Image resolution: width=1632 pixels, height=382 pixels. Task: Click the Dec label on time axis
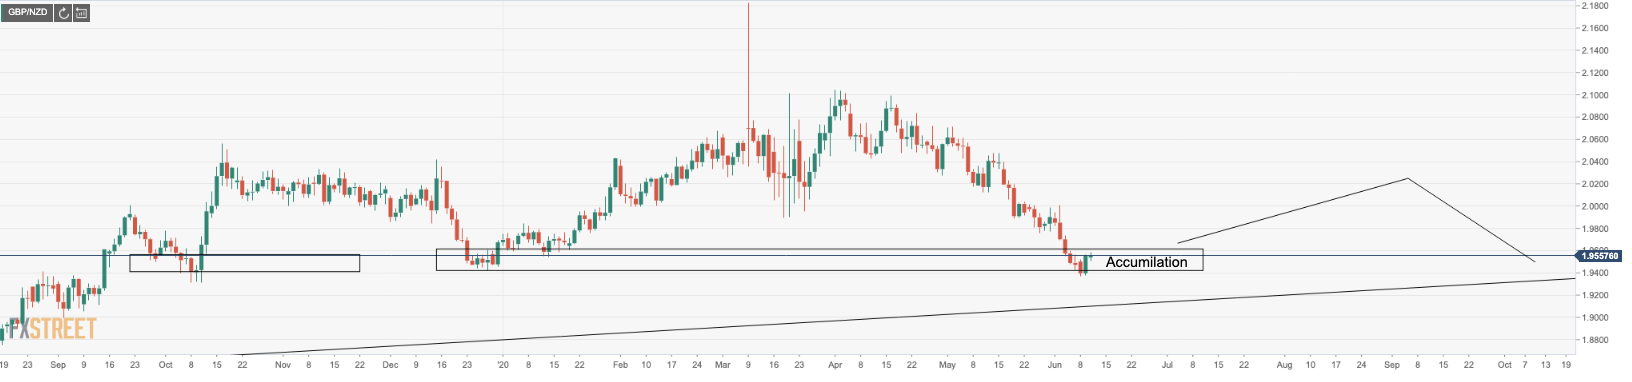pyautogui.click(x=391, y=365)
